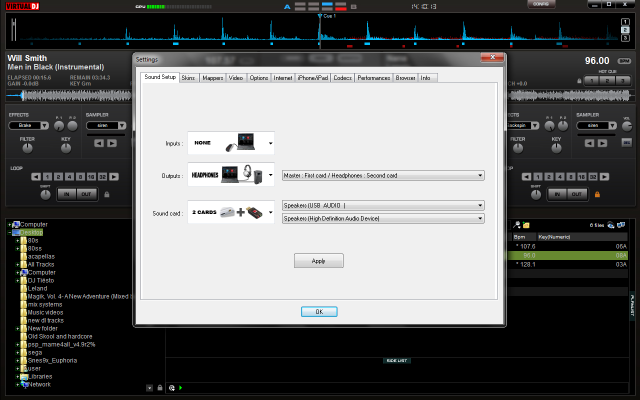The image size is (640, 400).
Task: Click the search options magnifier icon
Action: tap(517, 225)
